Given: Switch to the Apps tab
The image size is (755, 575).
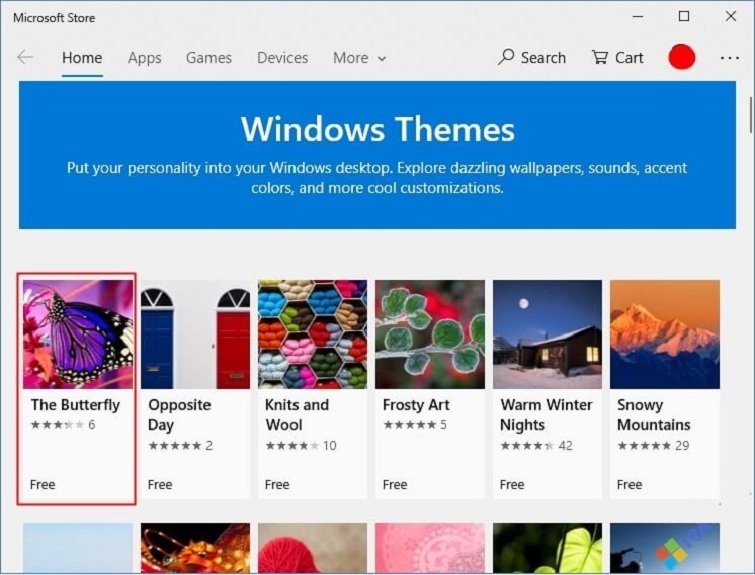Looking at the screenshot, I should (x=144, y=58).
